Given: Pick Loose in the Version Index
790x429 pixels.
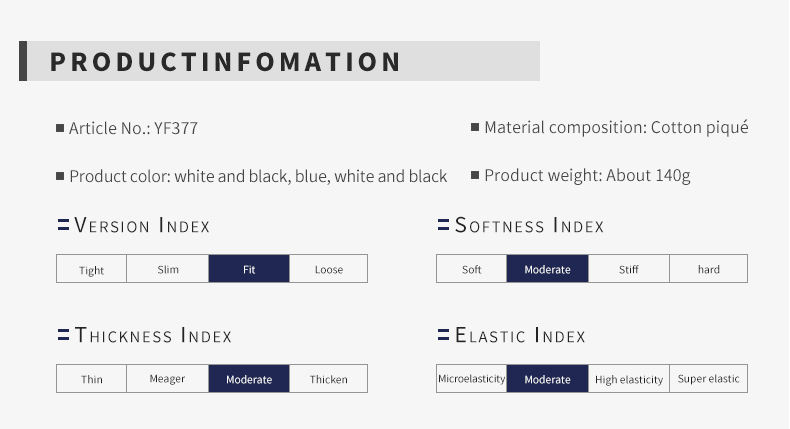Looking at the screenshot, I should (x=328, y=269).
